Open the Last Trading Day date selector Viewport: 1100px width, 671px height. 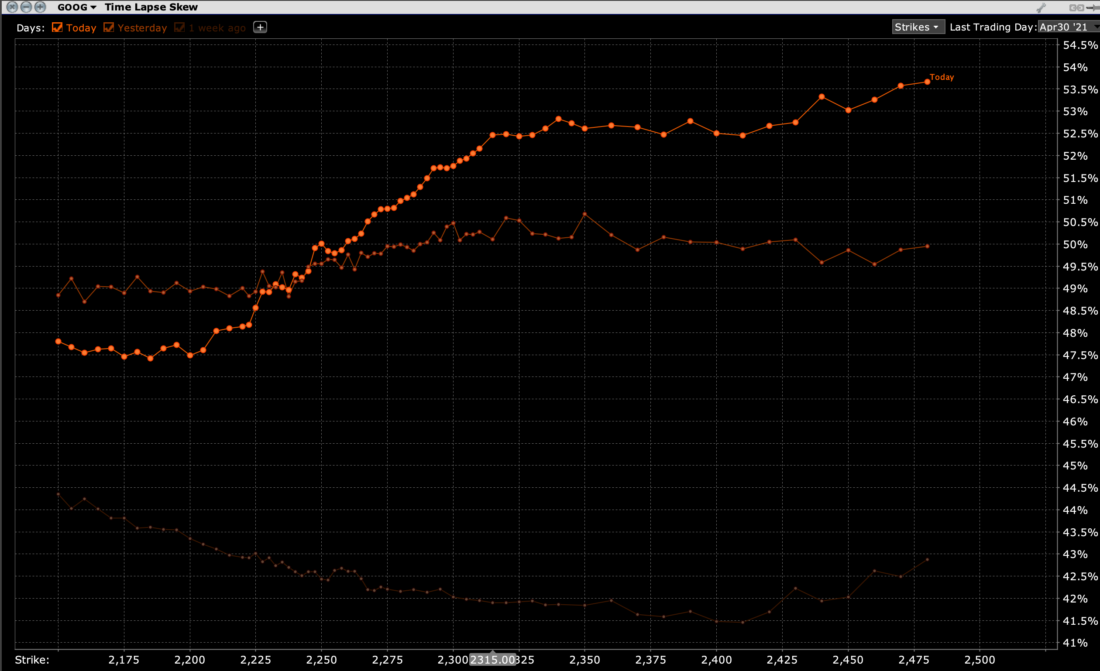coord(1067,27)
